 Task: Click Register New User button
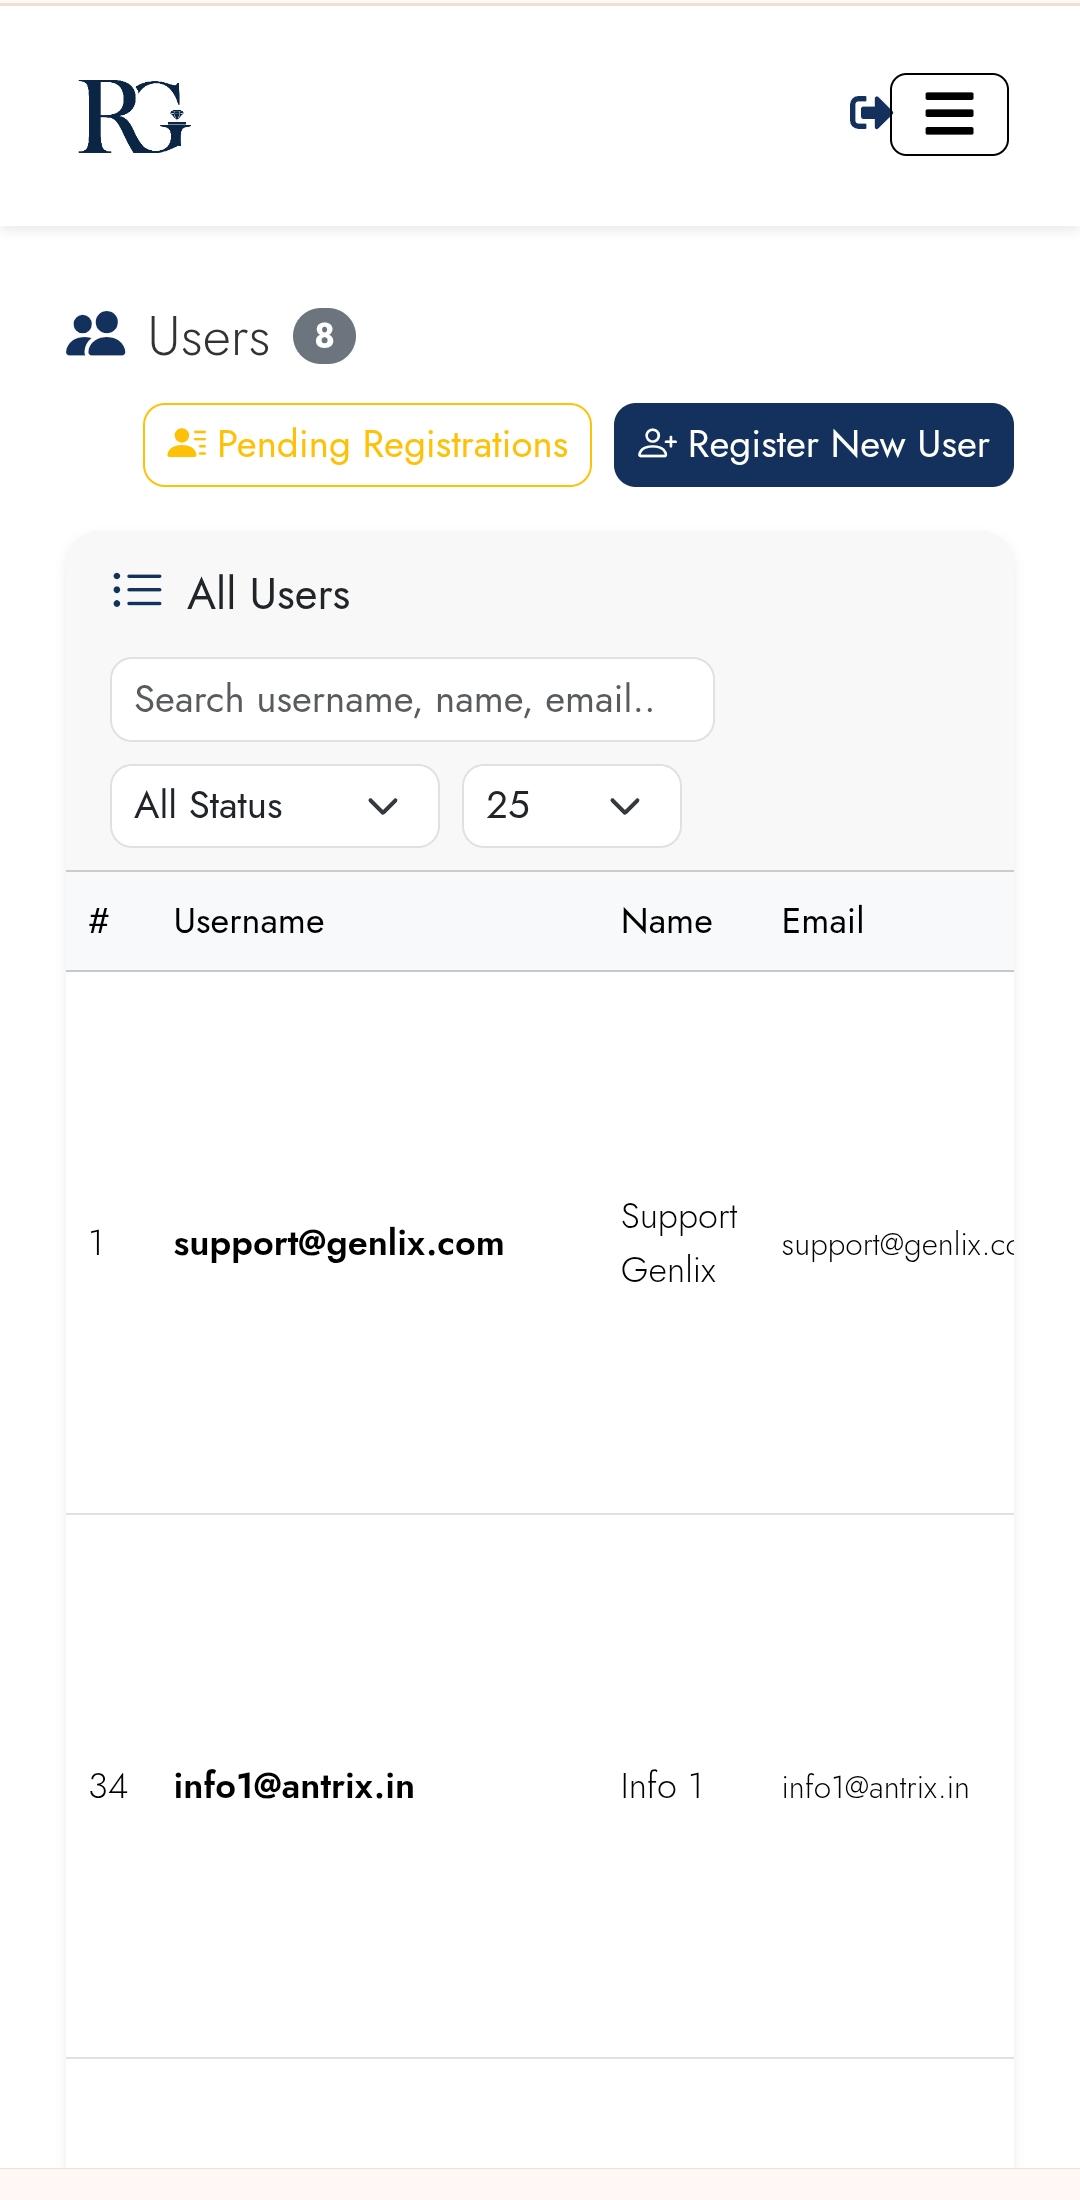tap(813, 445)
